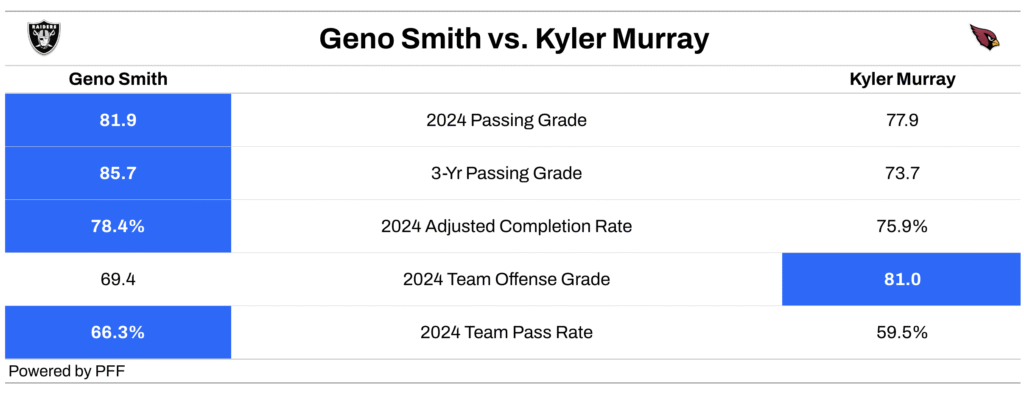Click the 3-Yr Passing Grade row label
This screenshot has width=1024, height=398.
[507, 174]
